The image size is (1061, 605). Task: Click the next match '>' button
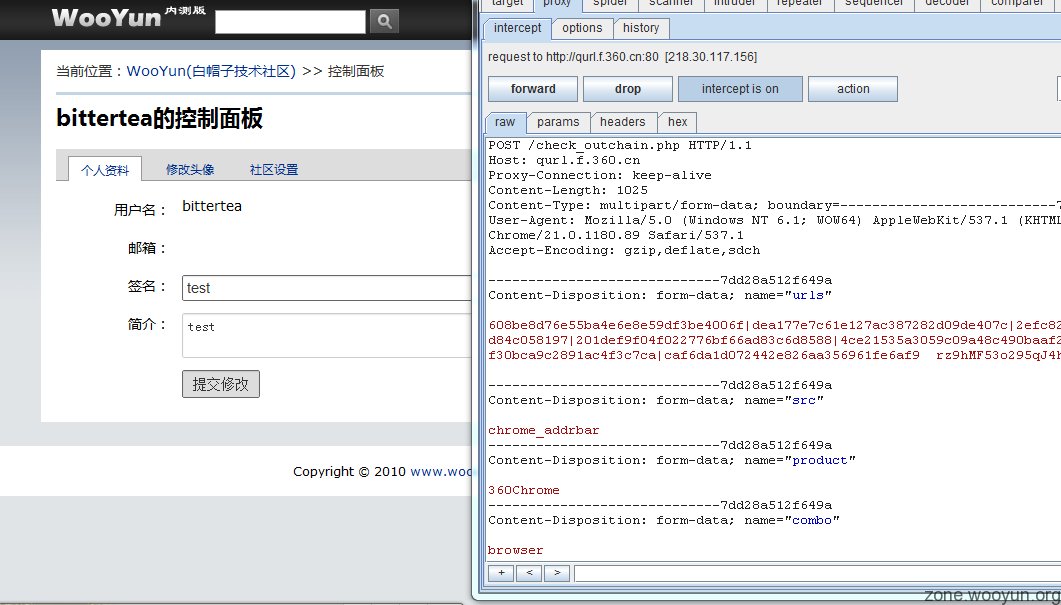coord(557,573)
